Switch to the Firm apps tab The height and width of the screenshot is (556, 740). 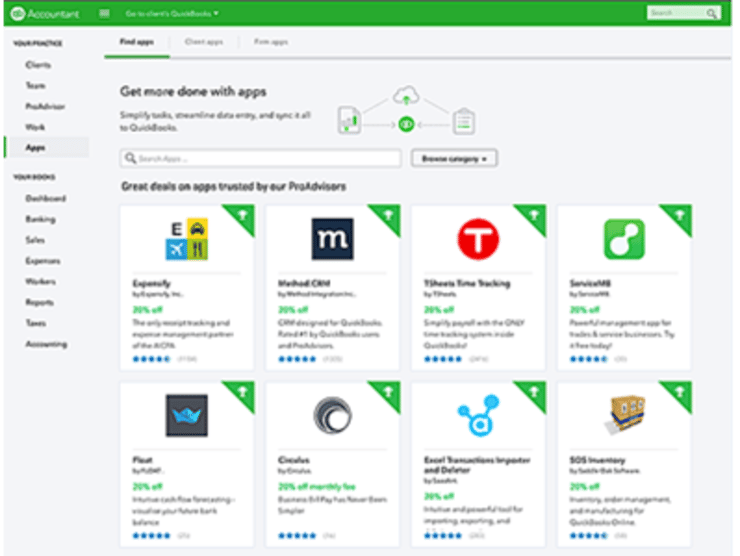(271, 42)
